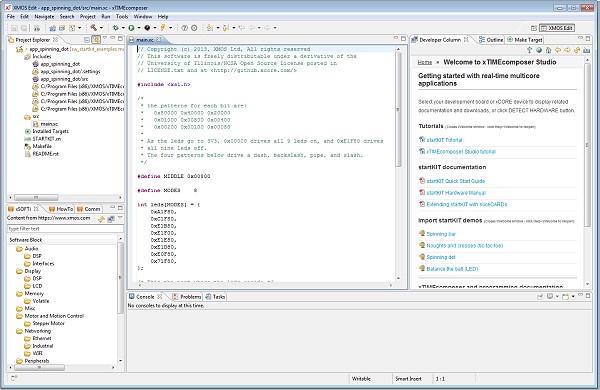Click the Display Selected Console icon

550,297
